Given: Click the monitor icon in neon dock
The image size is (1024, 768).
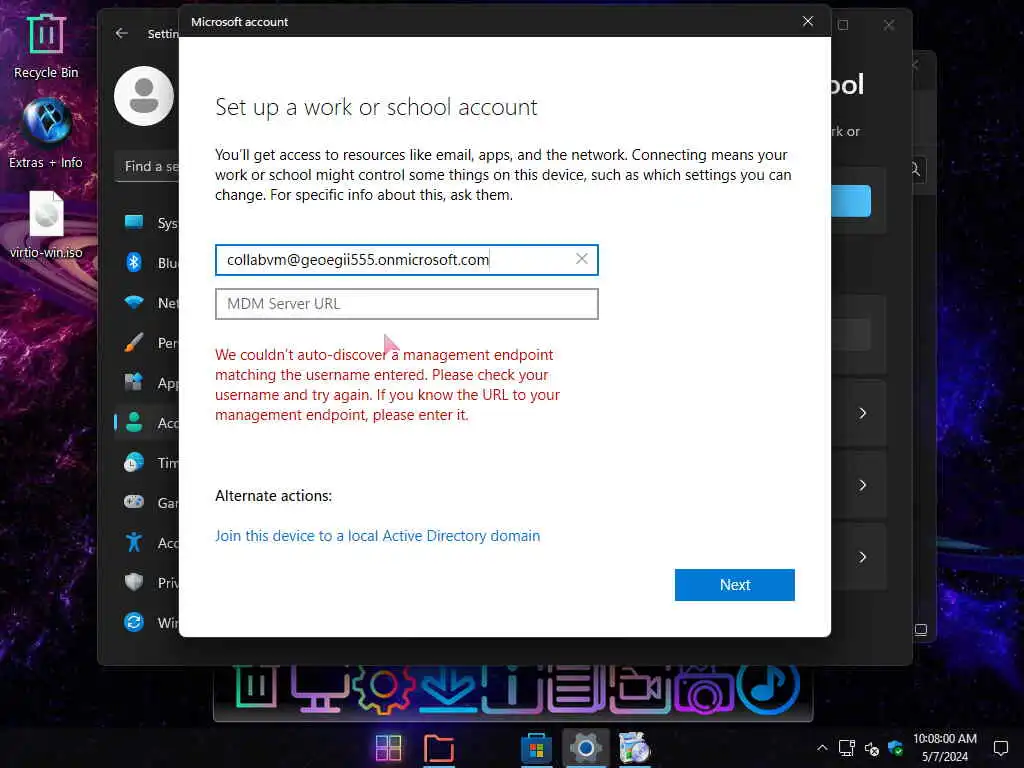Looking at the screenshot, I should point(319,688).
